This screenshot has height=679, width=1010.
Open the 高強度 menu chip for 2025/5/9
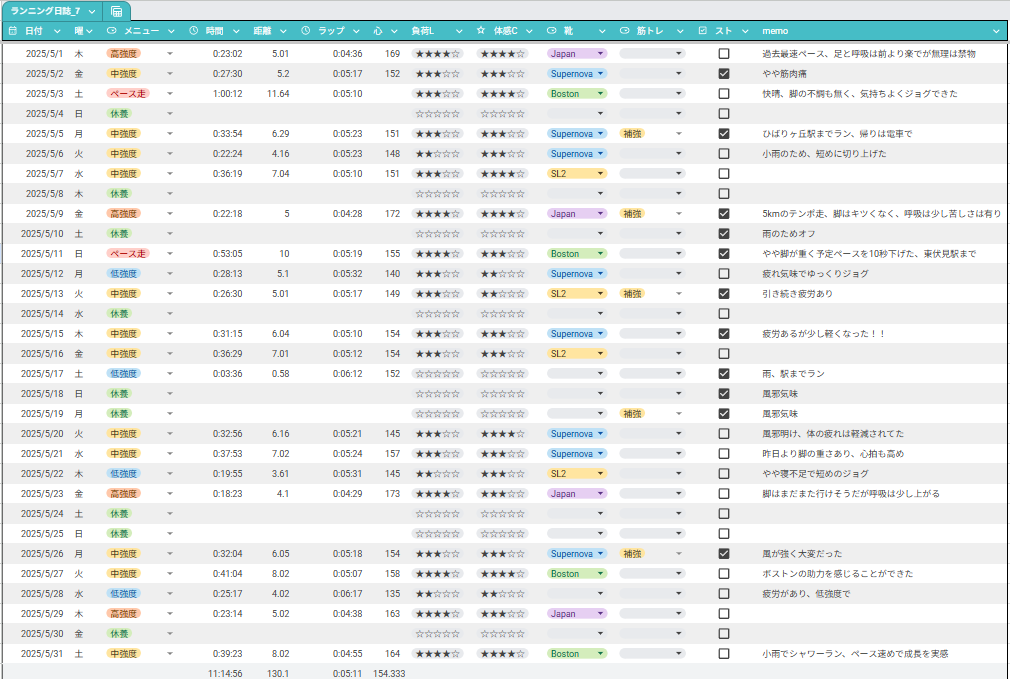click(x=123, y=214)
